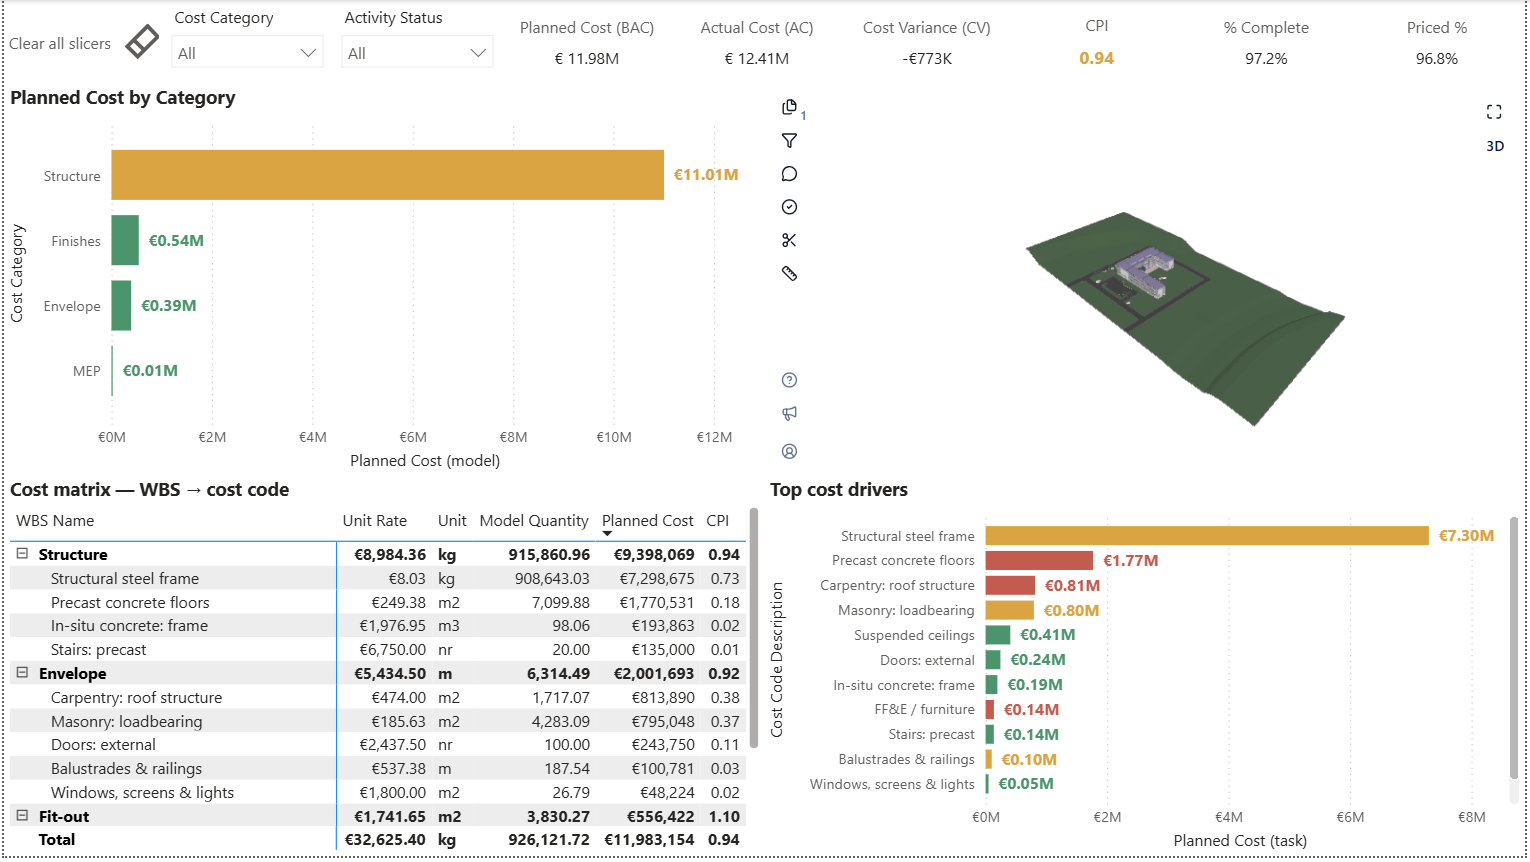Open the filter icon in 3D viewer

pyautogui.click(x=790, y=141)
